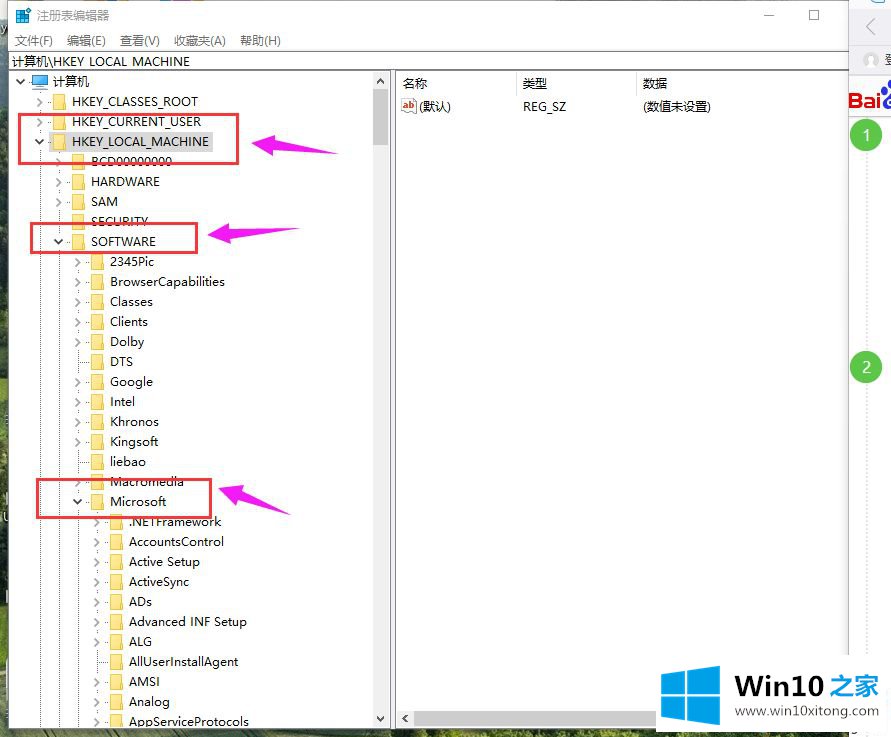Collapse HKEY_LOCAL_MACHINE key
Screen dimensions: 891x737
[39, 141]
